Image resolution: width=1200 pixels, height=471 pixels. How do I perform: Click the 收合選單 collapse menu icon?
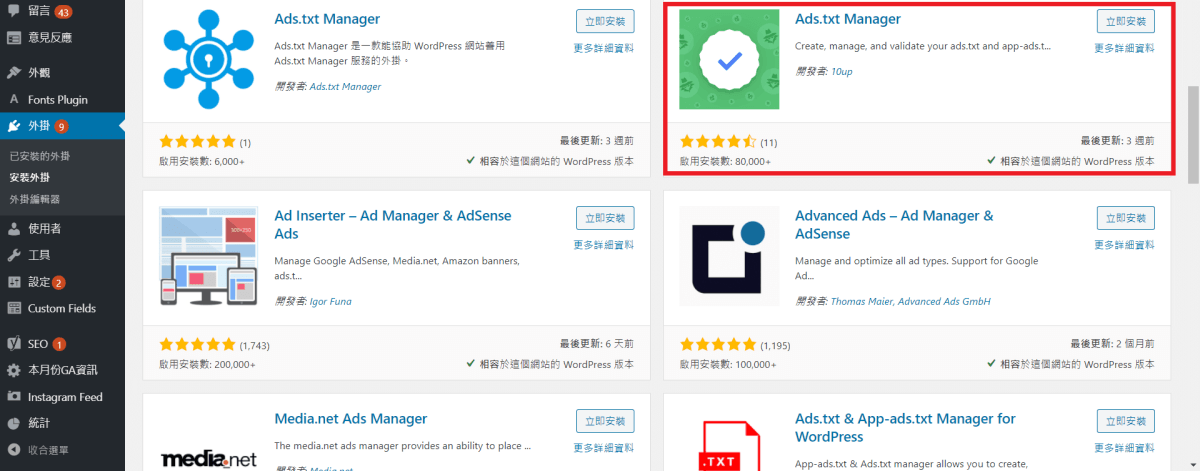pyautogui.click(x=14, y=449)
